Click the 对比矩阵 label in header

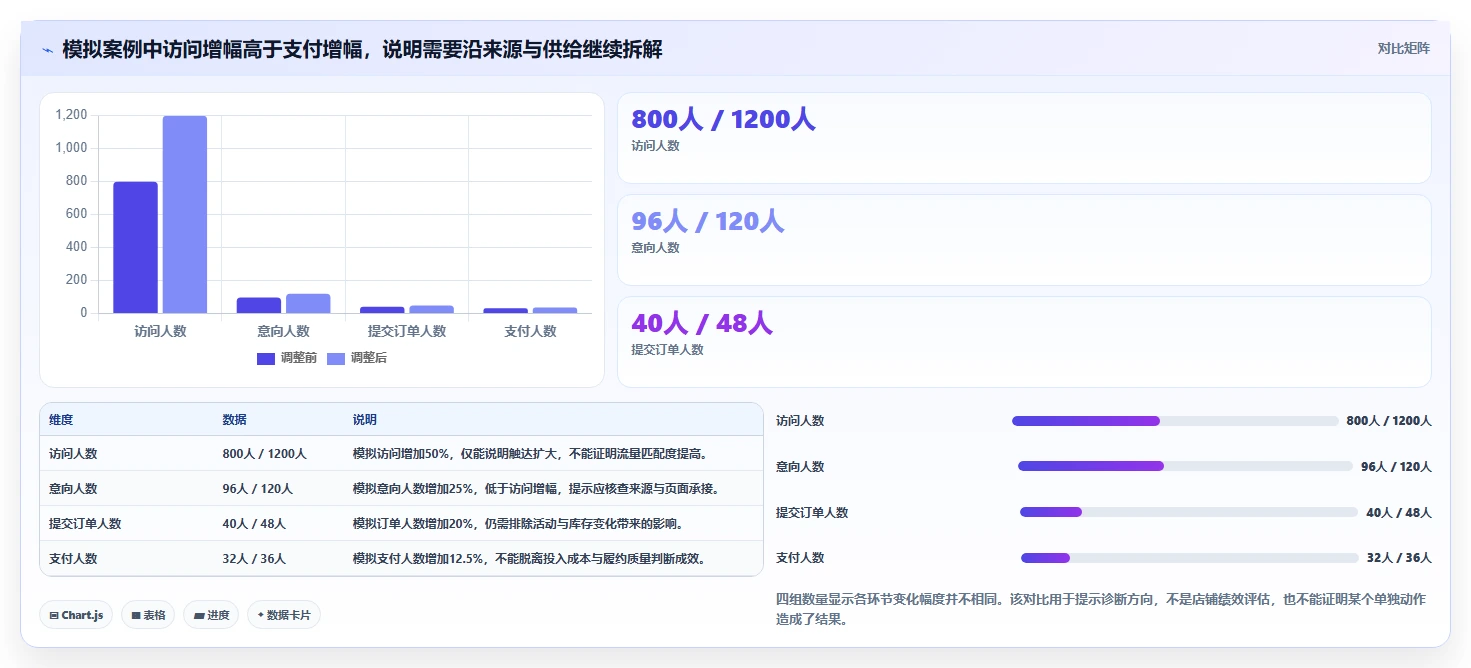(x=1403, y=48)
